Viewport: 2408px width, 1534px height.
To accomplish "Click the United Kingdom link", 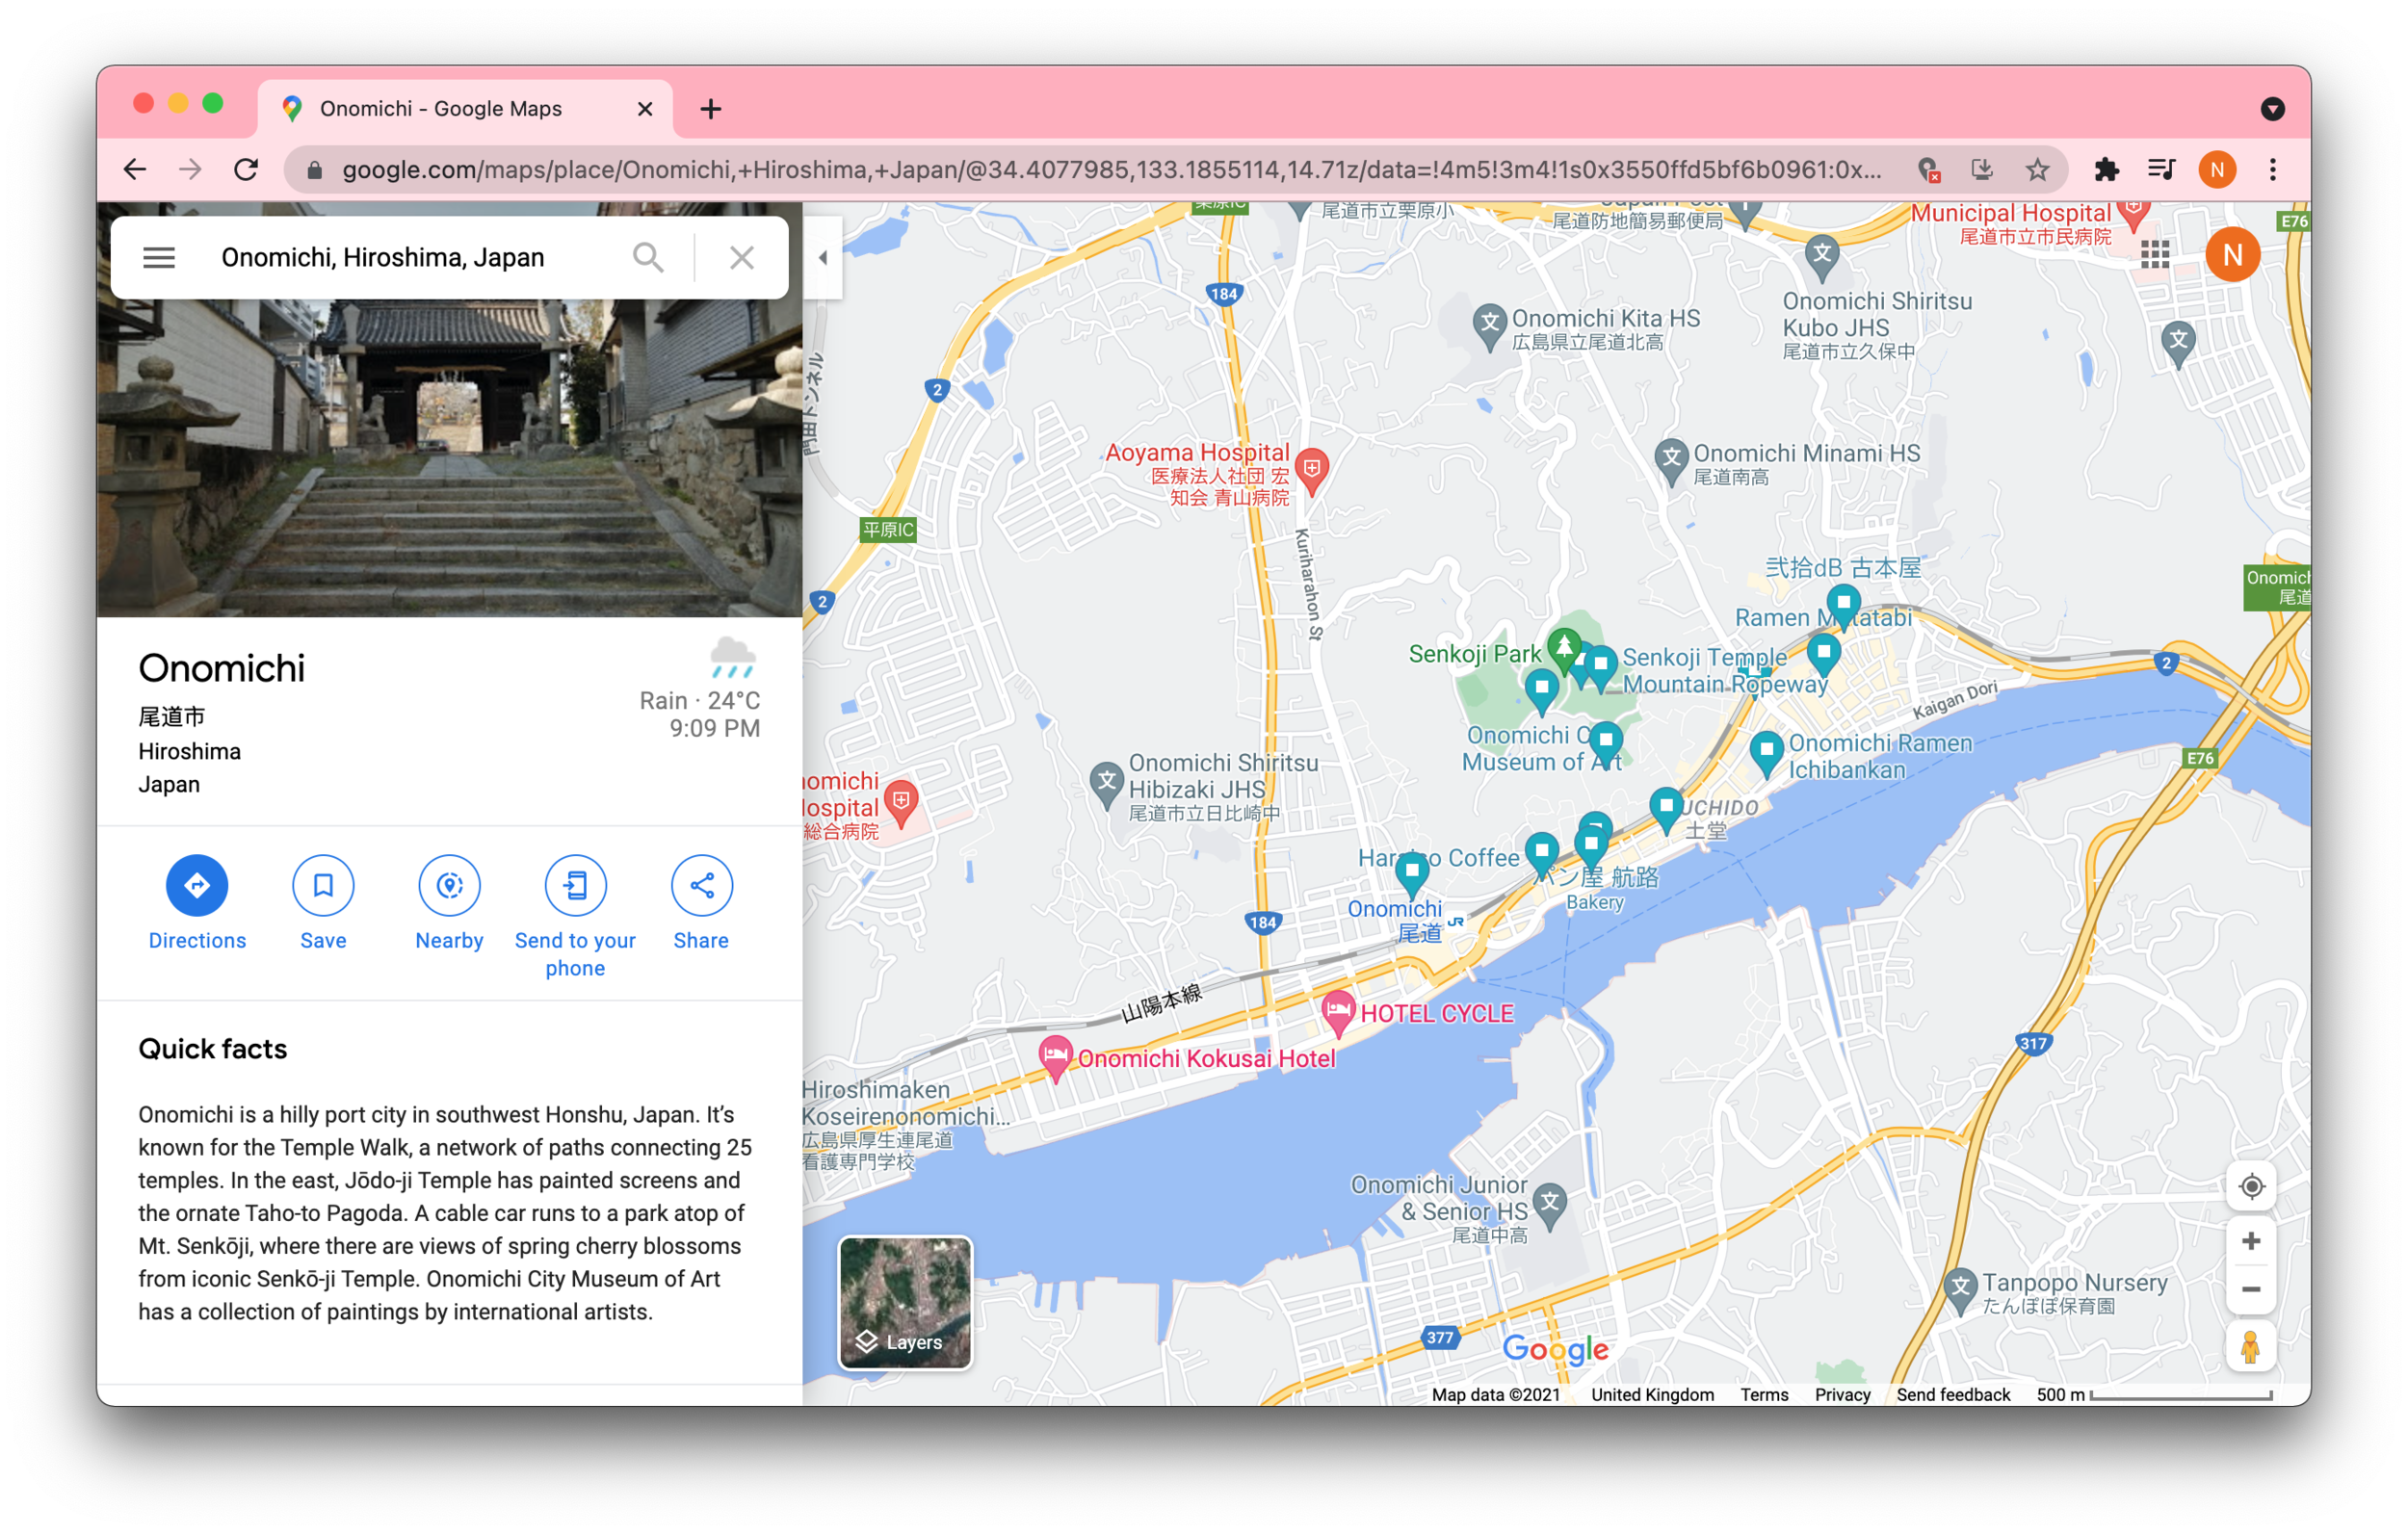I will (x=1652, y=1394).
